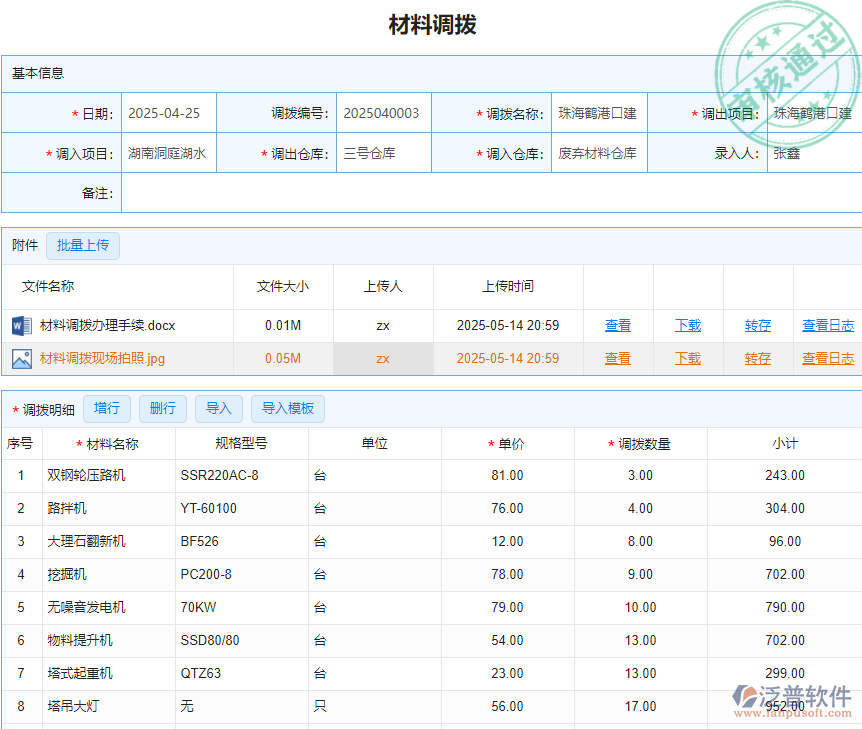Viewport: 862px width, 729px height.
Task: Click 增行 to add a detail row
Action: 107,408
